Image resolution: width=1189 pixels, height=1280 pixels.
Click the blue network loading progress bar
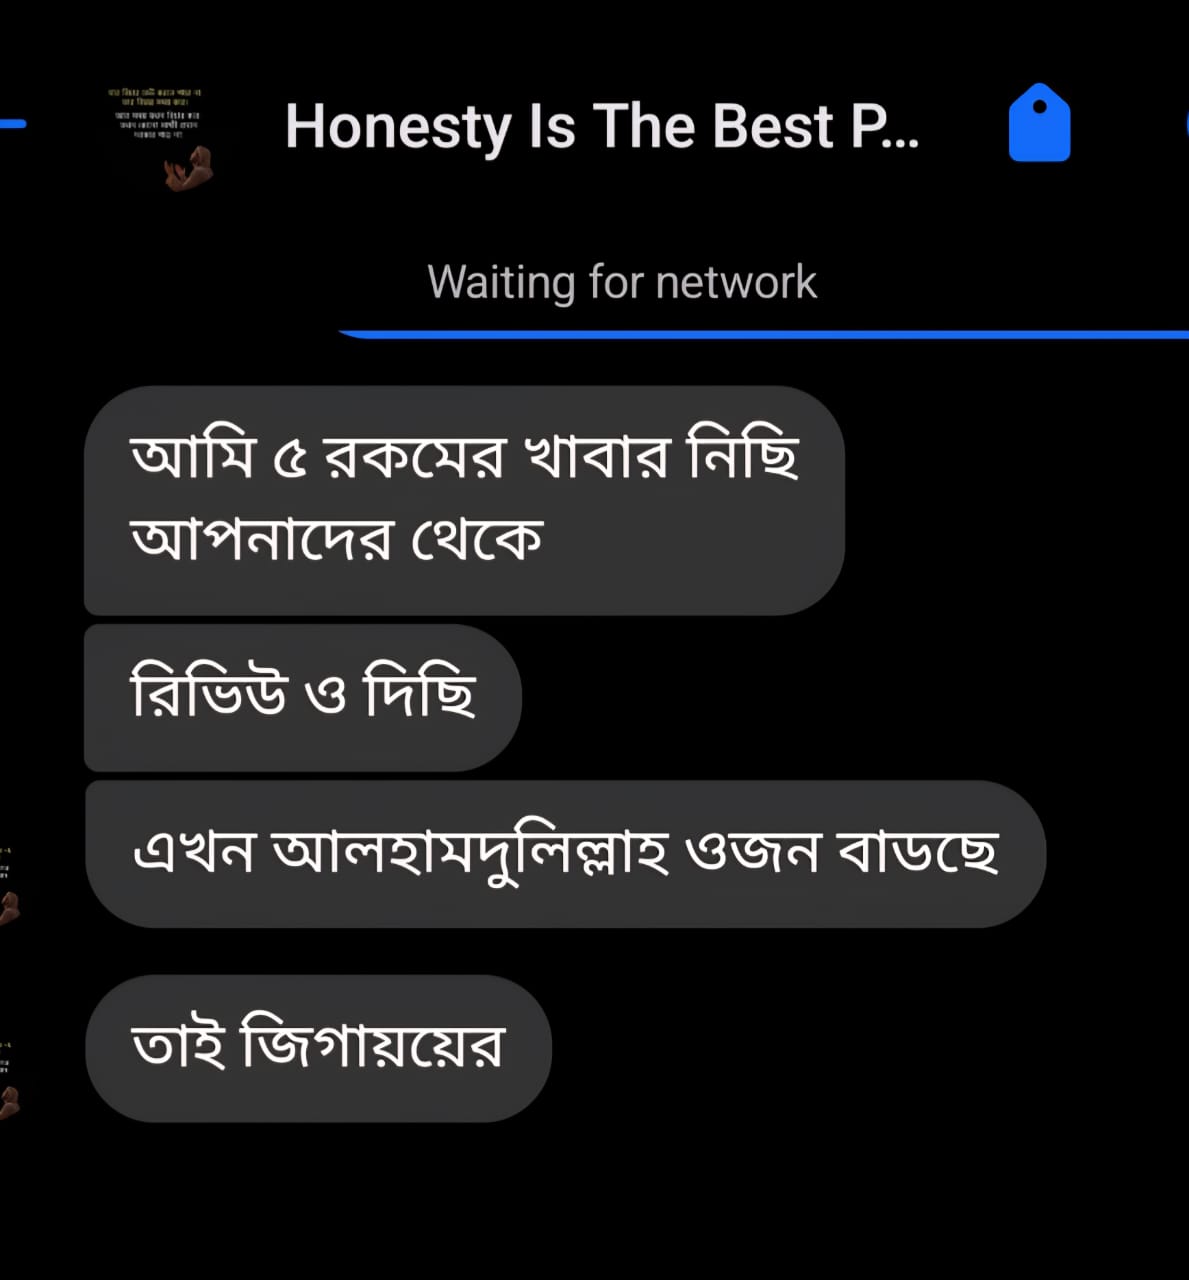pyautogui.click(x=763, y=334)
